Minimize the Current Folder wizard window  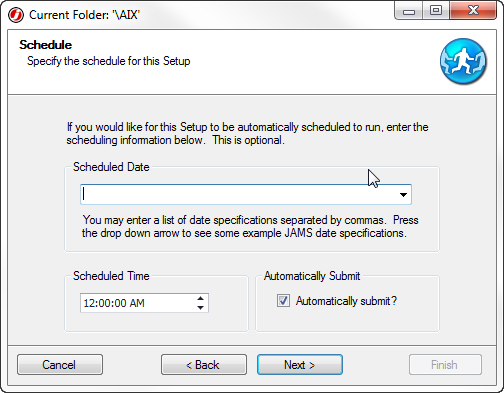tap(409, 11)
